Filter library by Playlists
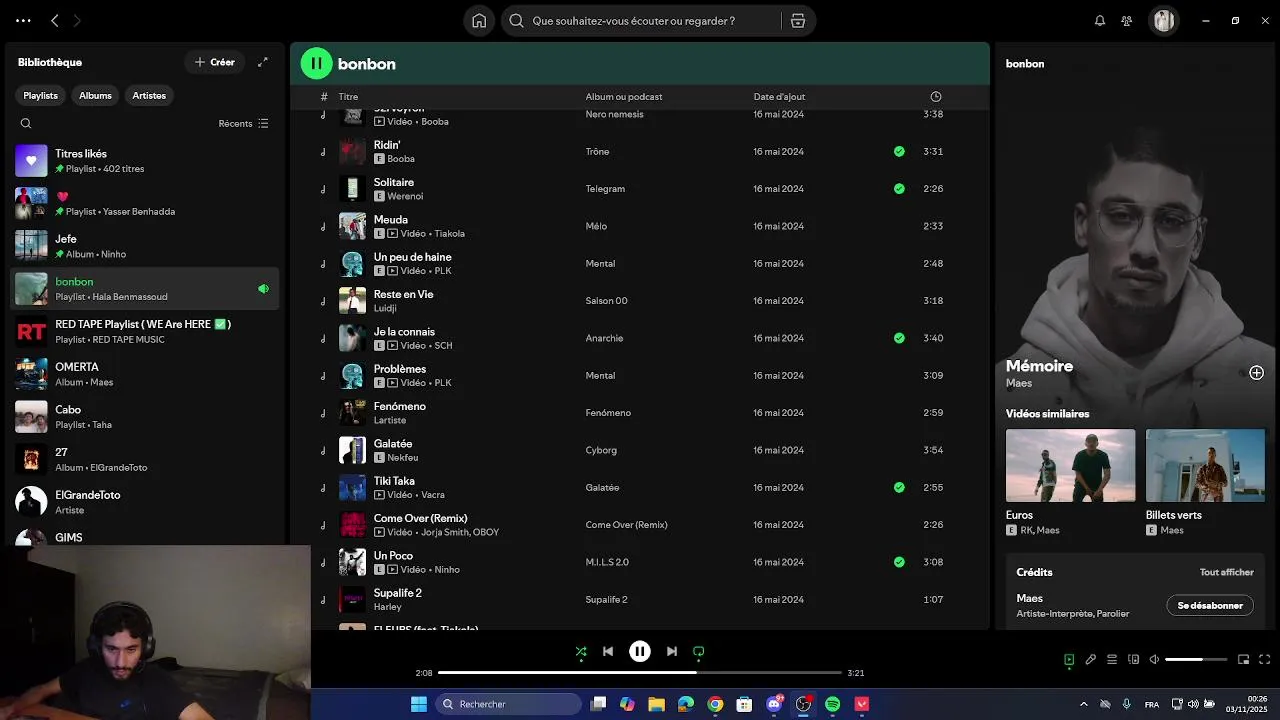The width and height of the screenshot is (1280, 720). 41,96
